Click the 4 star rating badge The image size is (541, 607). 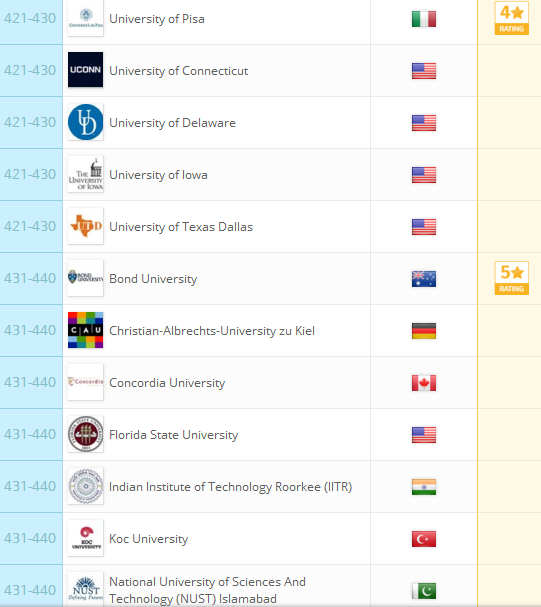(x=512, y=18)
